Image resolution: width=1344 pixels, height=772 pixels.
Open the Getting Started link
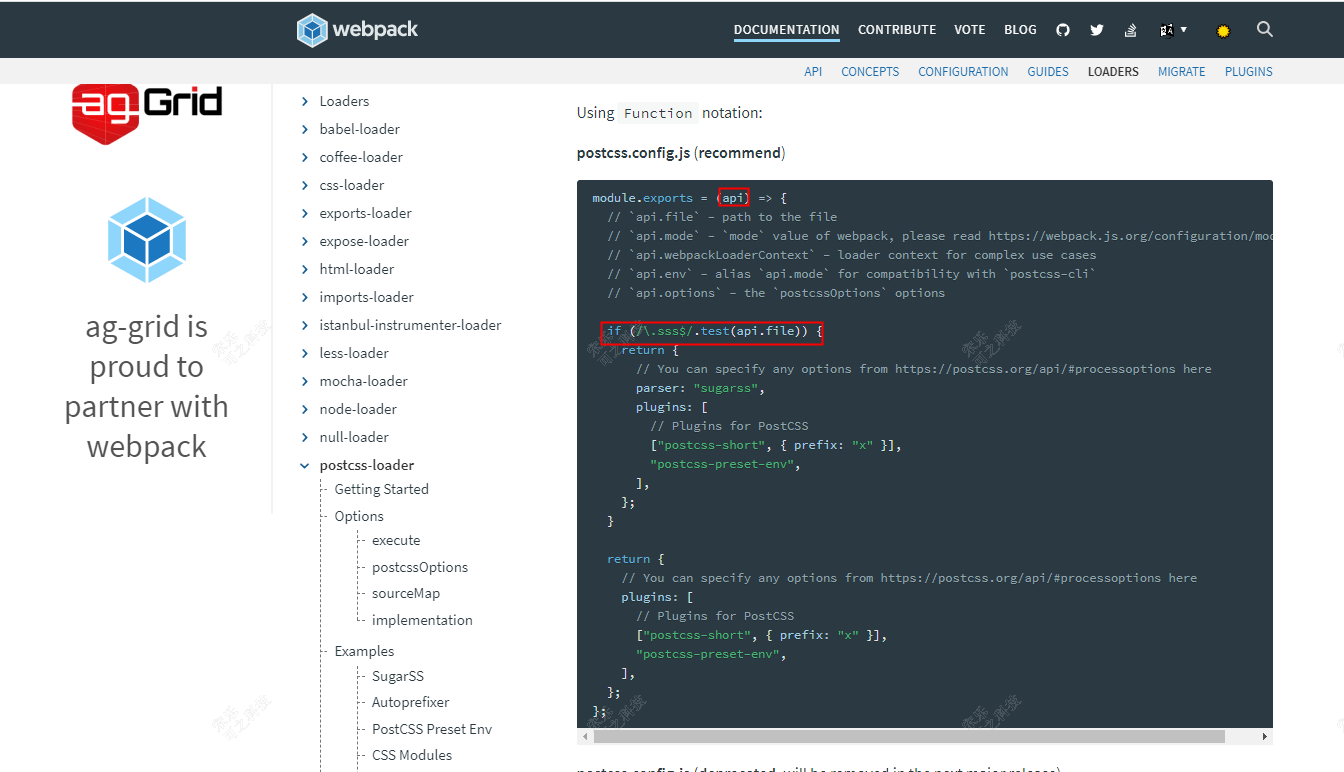tap(381, 488)
